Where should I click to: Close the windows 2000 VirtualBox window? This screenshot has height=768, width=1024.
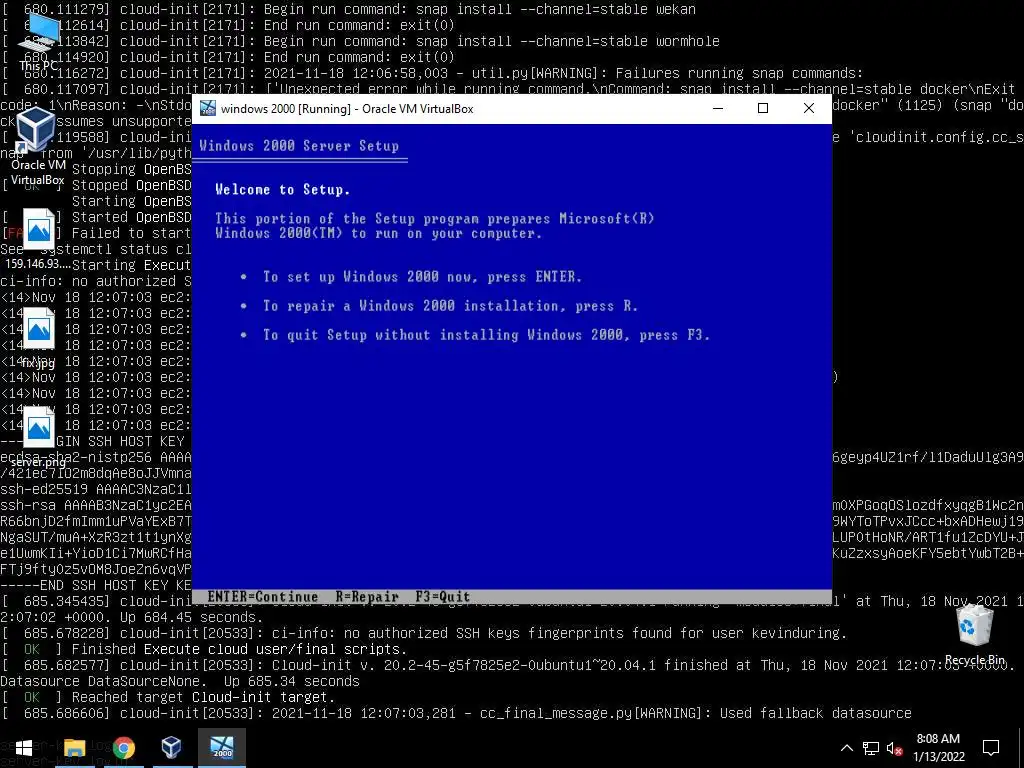[808, 108]
